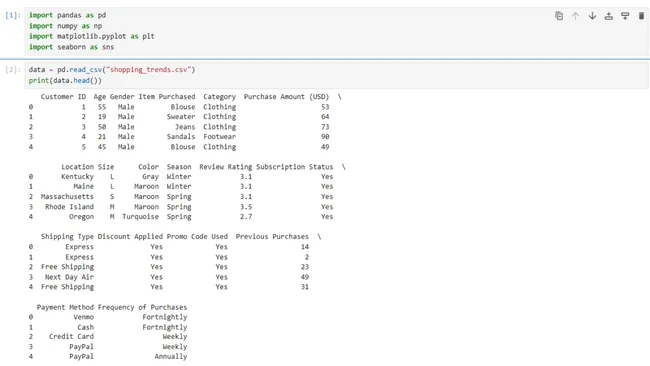Click the "Location" column header
The height and width of the screenshot is (366, 650).
coord(78,167)
